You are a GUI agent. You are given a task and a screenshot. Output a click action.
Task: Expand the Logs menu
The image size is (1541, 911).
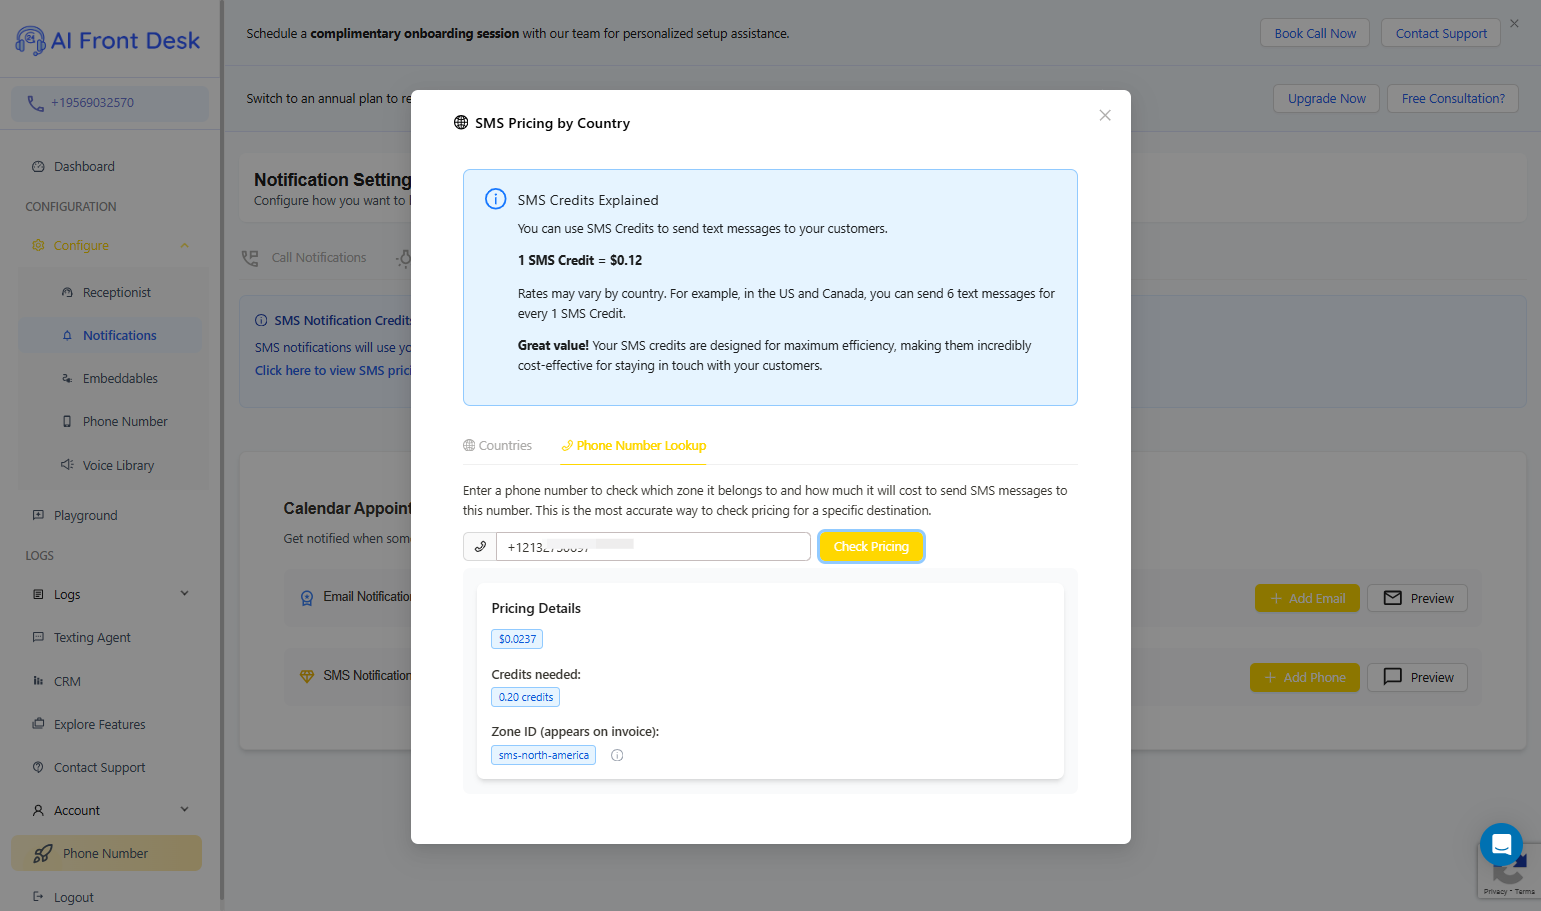[x=185, y=594]
